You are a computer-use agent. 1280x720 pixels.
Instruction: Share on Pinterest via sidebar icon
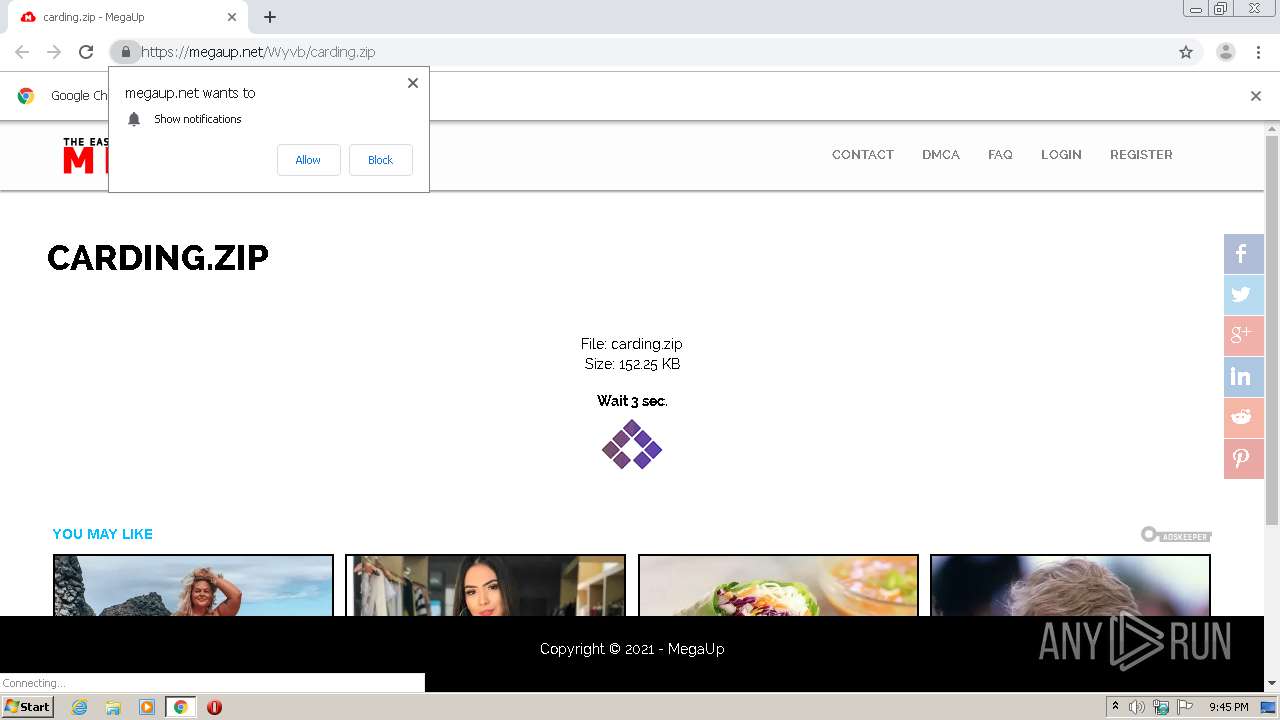coord(1244,459)
